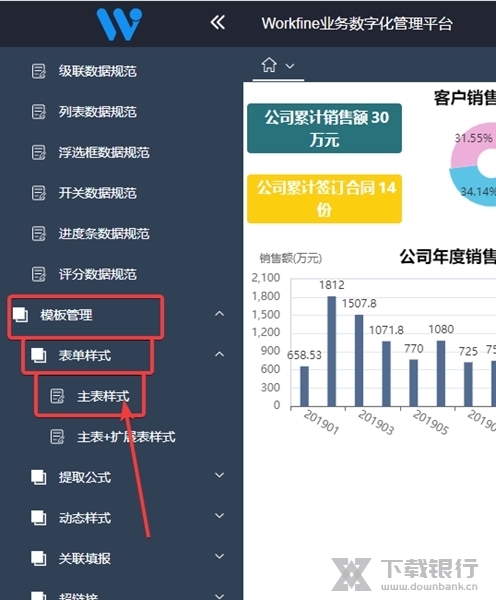Click icon beside 列表数据规范
Screen dimensions: 496x600
pyautogui.click(x=39, y=112)
